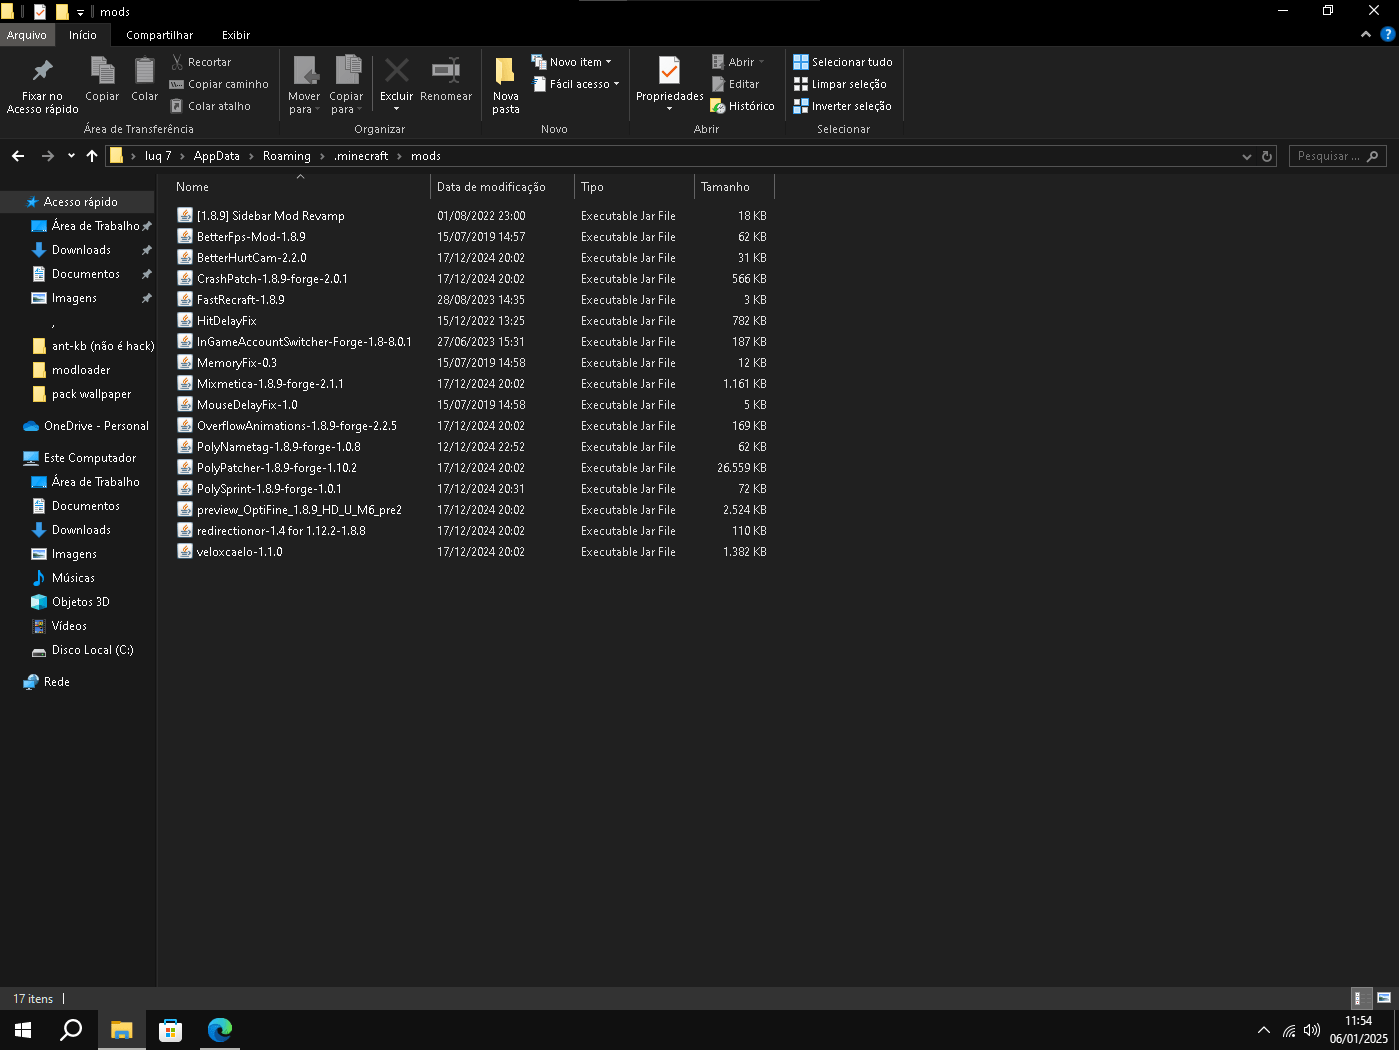Open the Arquivo menu tab
The width and height of the screenshot is (1399, 1050).
click(27, 35)
